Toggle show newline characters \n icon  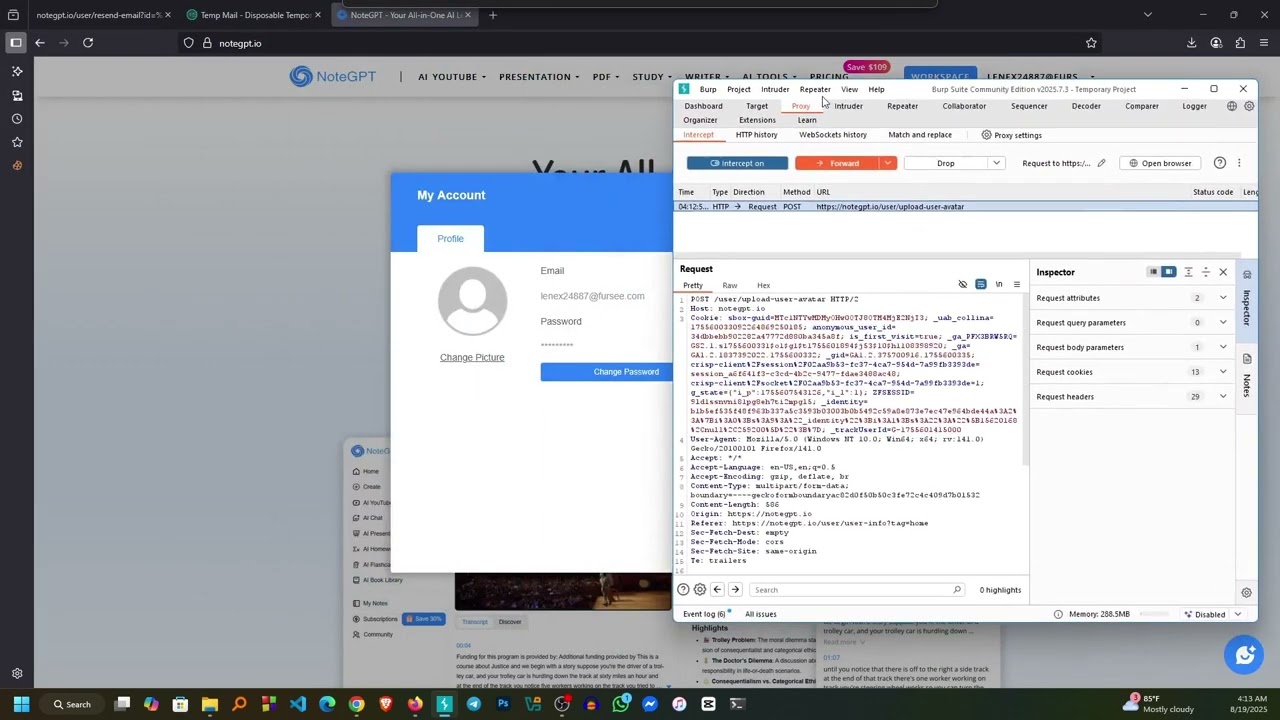999,285
